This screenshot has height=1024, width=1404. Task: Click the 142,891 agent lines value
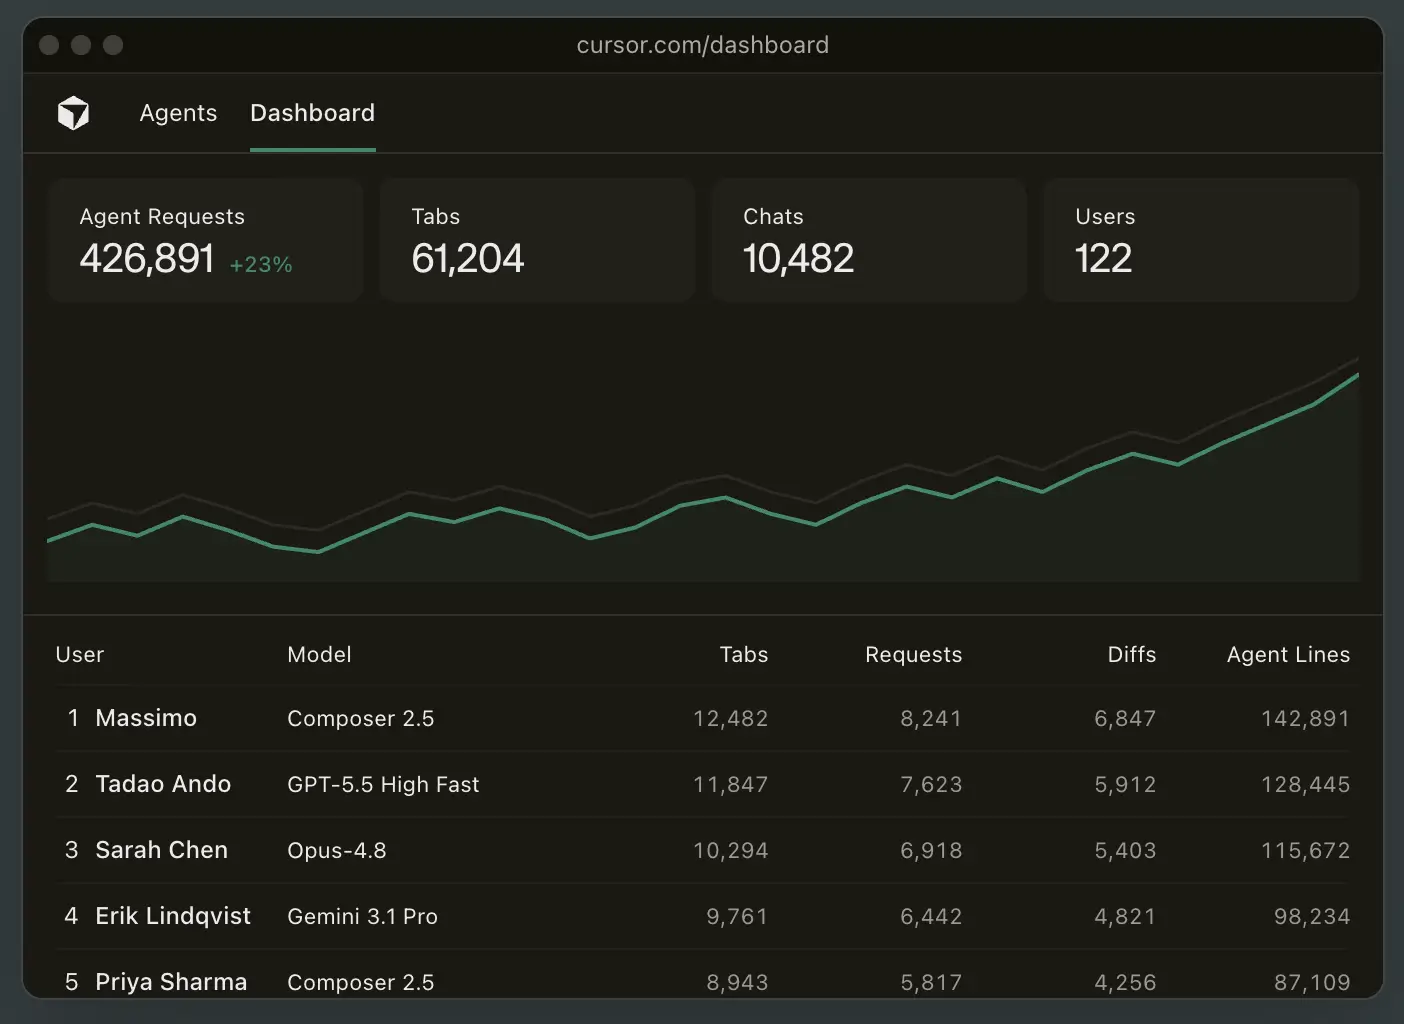1305,719
